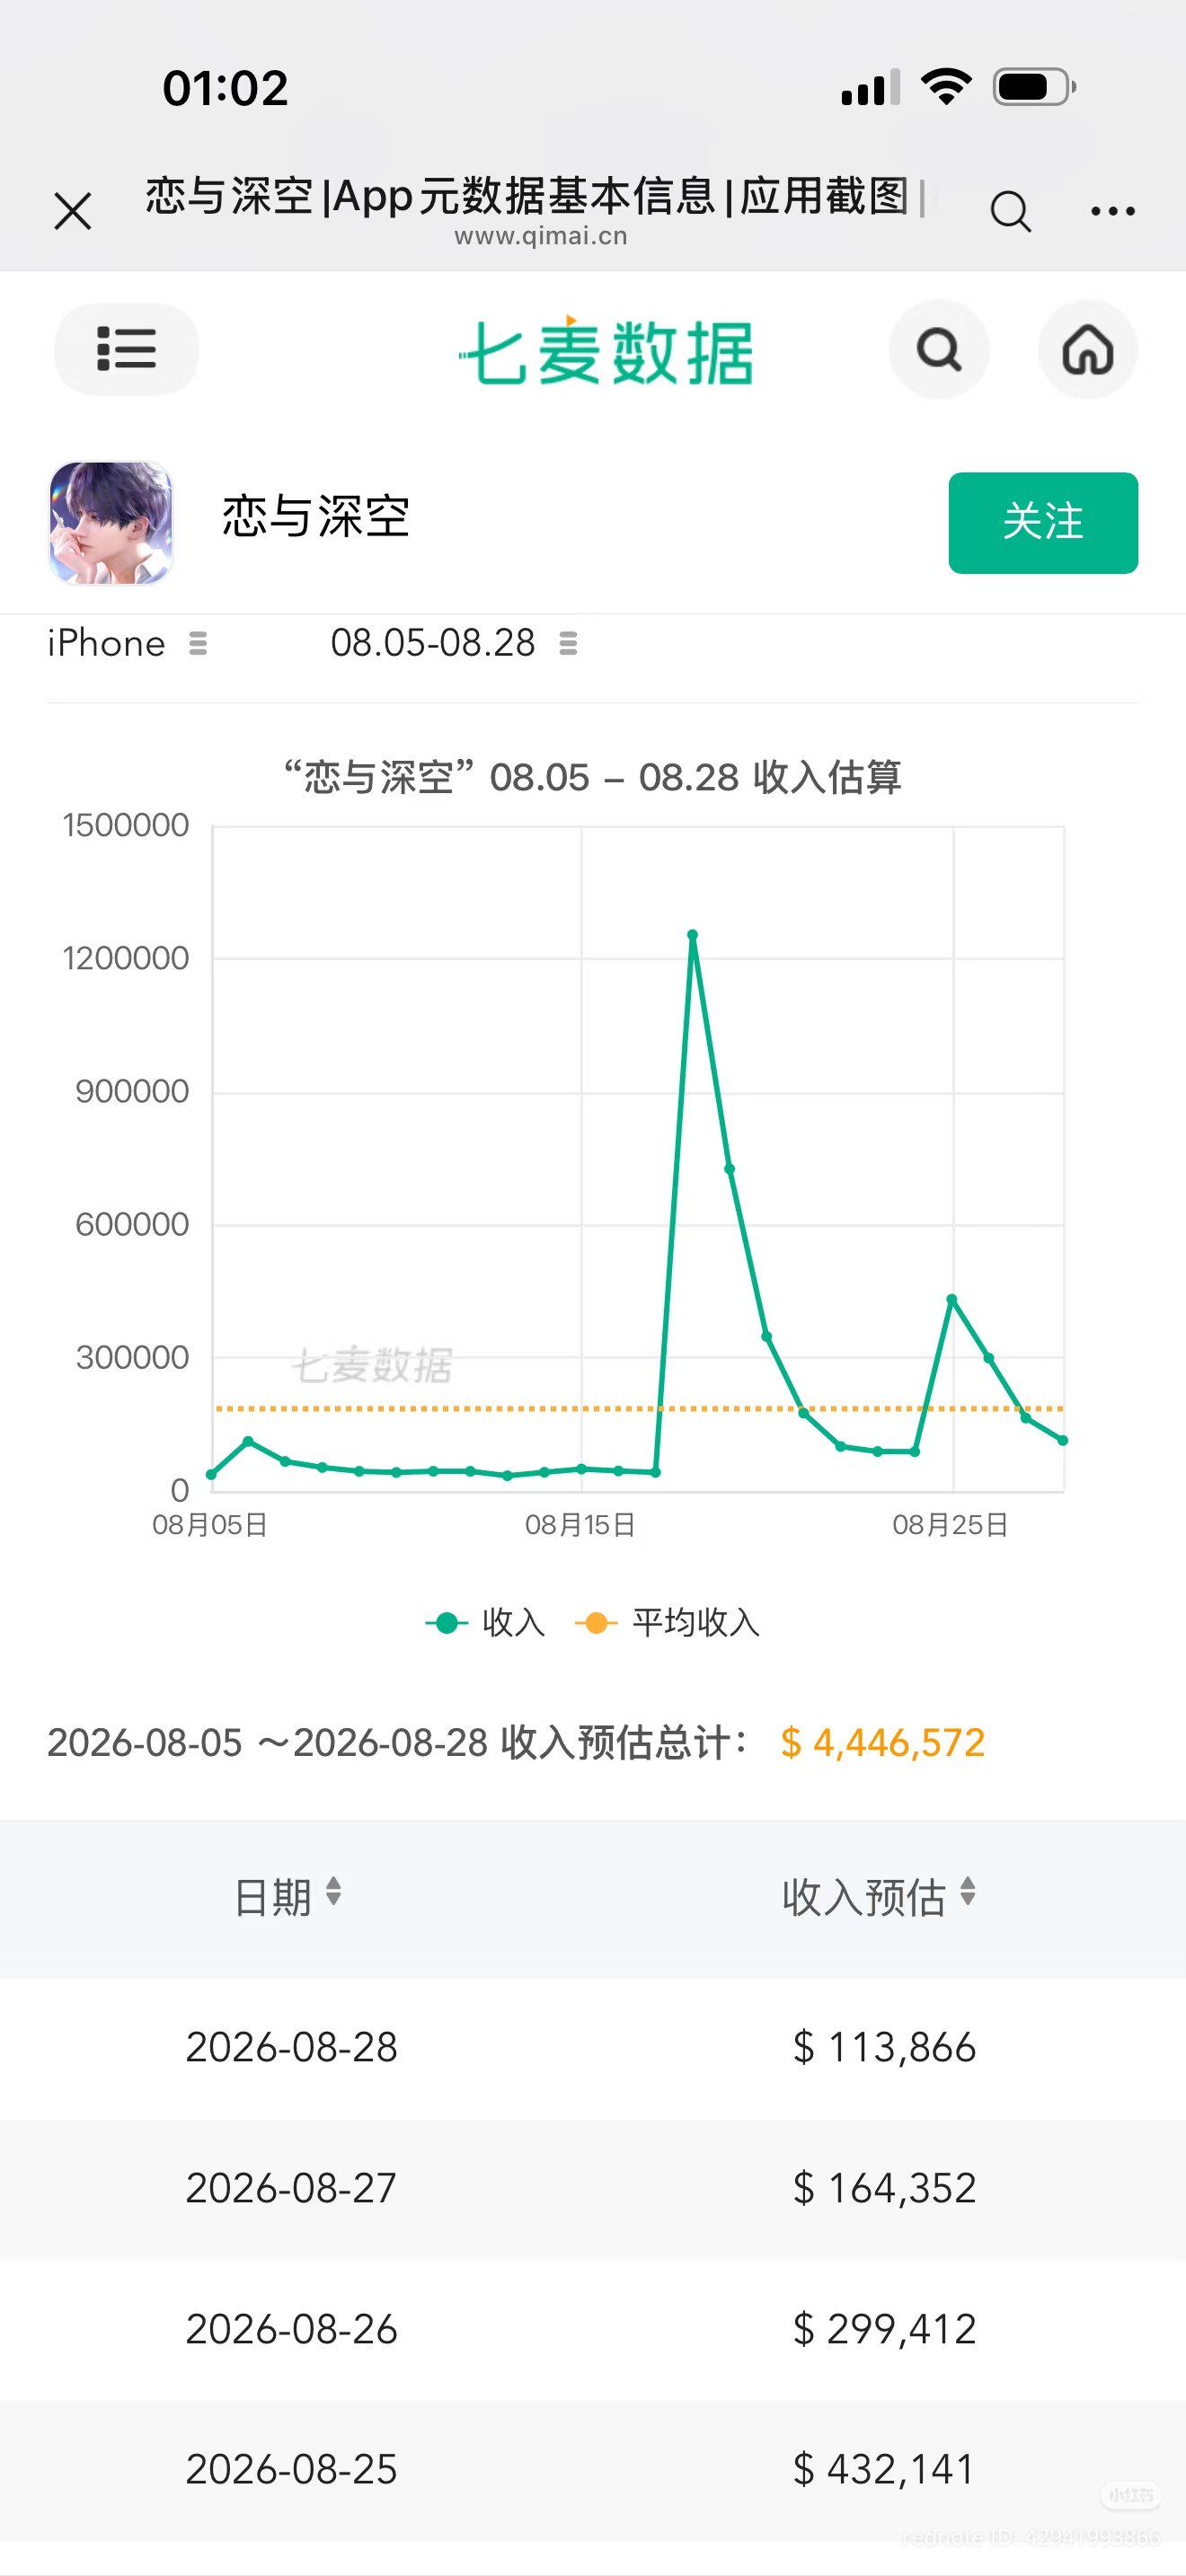Go to Qimai home via house icon
The image size is (1186, 2576).
pyautogui.click(x=1088, y=350)
